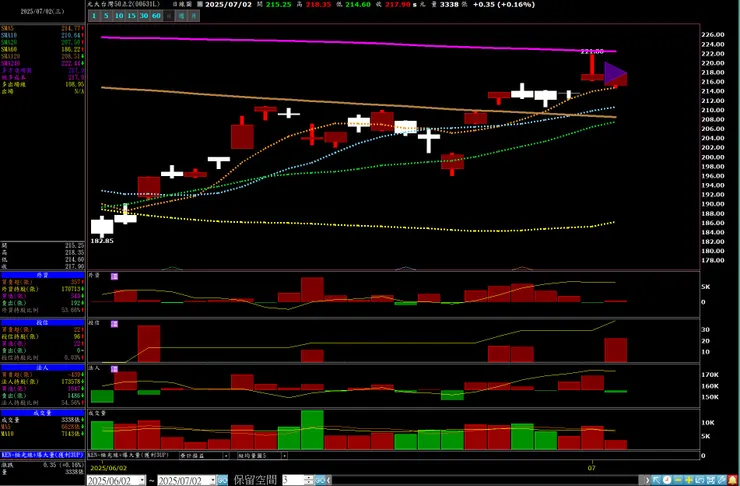Select the 投信 blue panel header
Viewport: 740px width, 486px height.
42,323
